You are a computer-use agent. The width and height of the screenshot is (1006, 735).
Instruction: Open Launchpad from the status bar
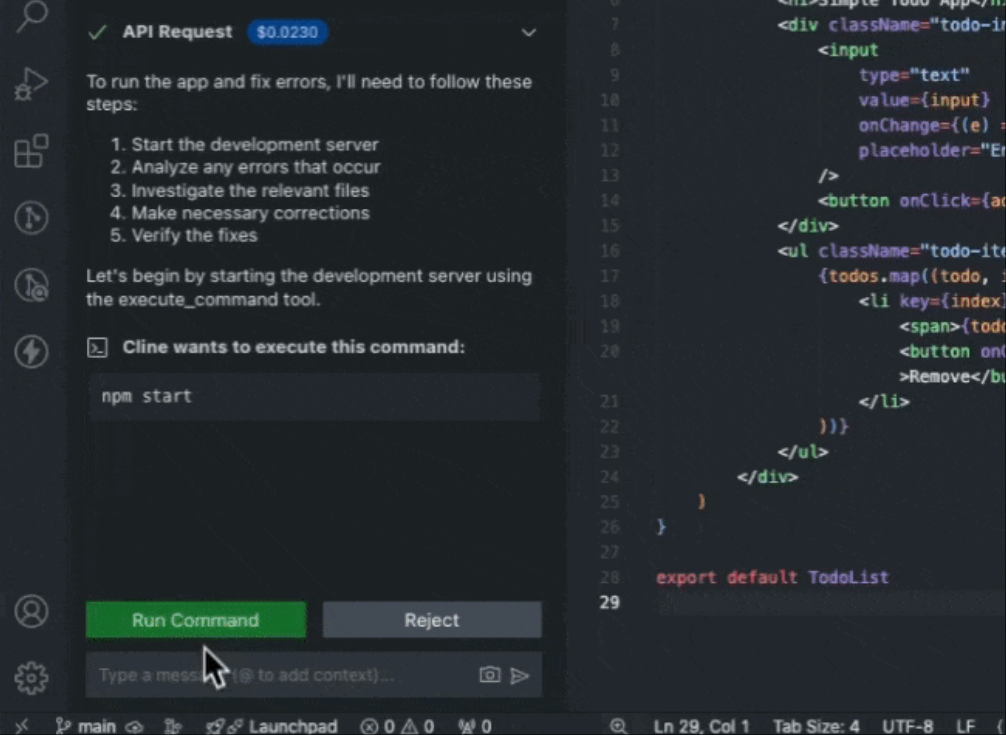pos(281,726)
